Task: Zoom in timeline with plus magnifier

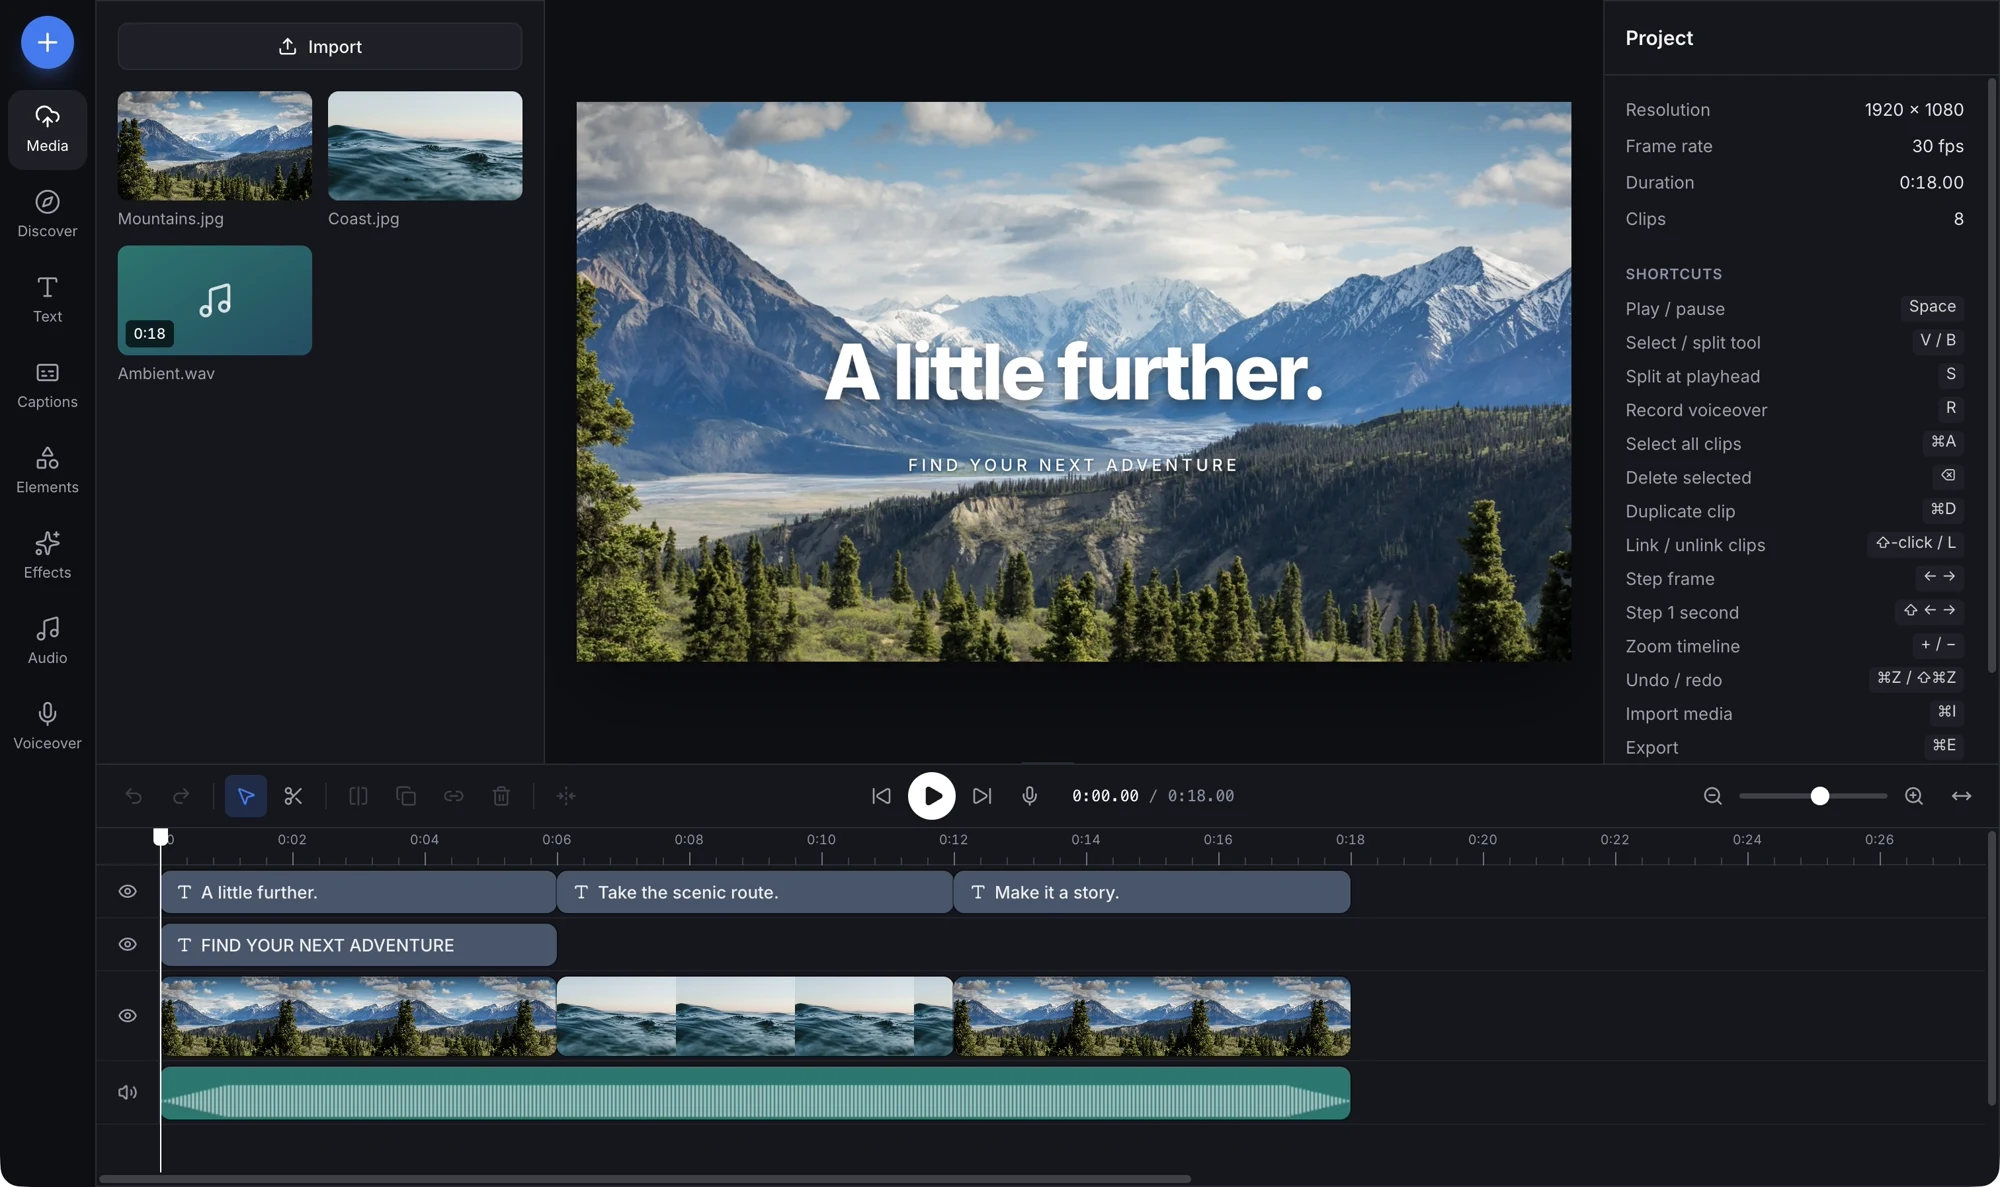Action: 1914,796
